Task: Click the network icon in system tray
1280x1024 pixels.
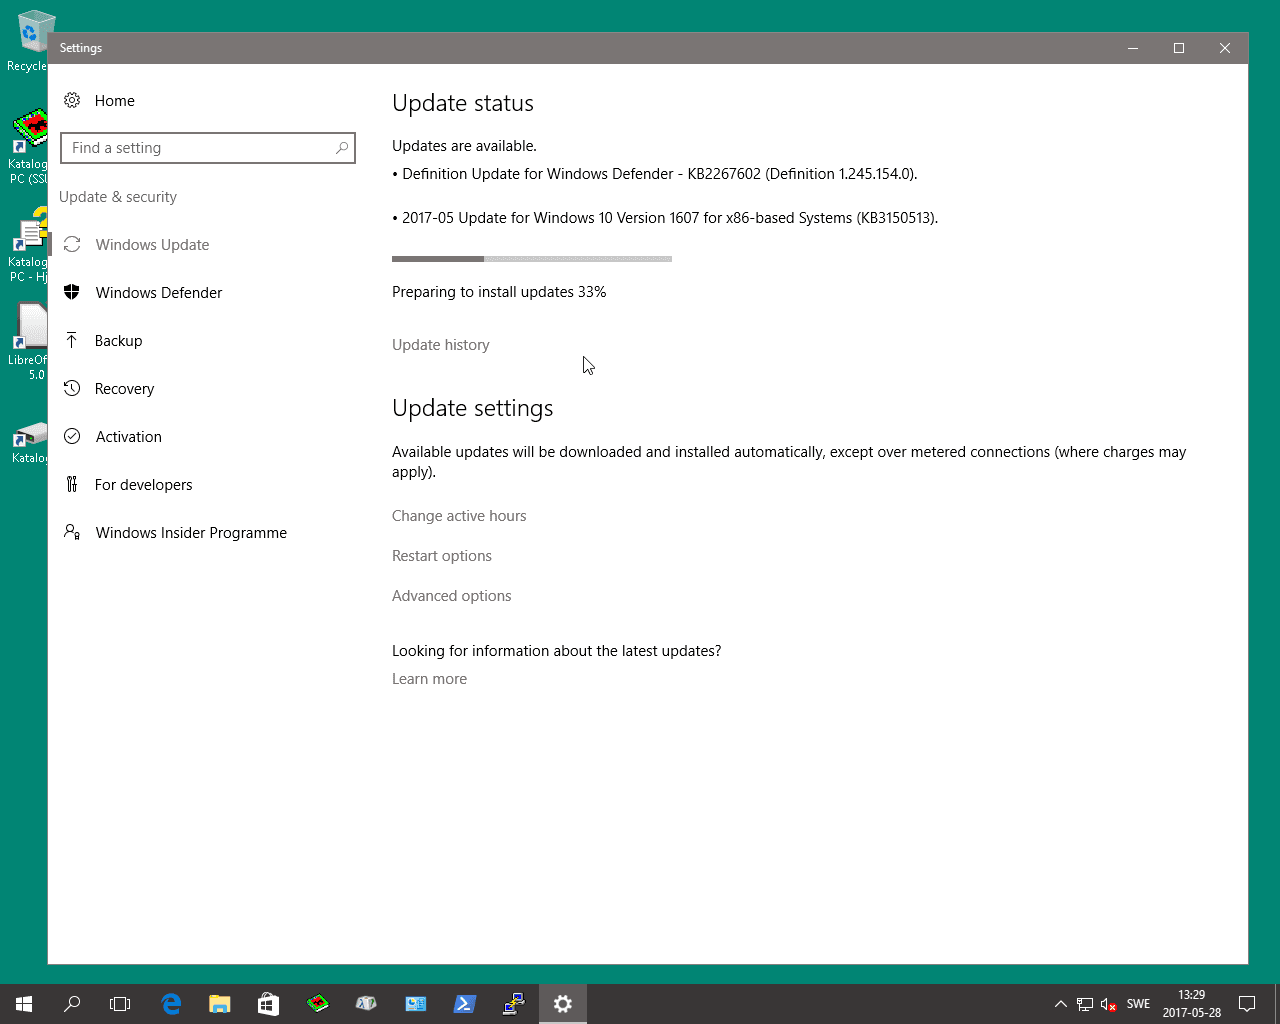Action: pos(1085,1004)
